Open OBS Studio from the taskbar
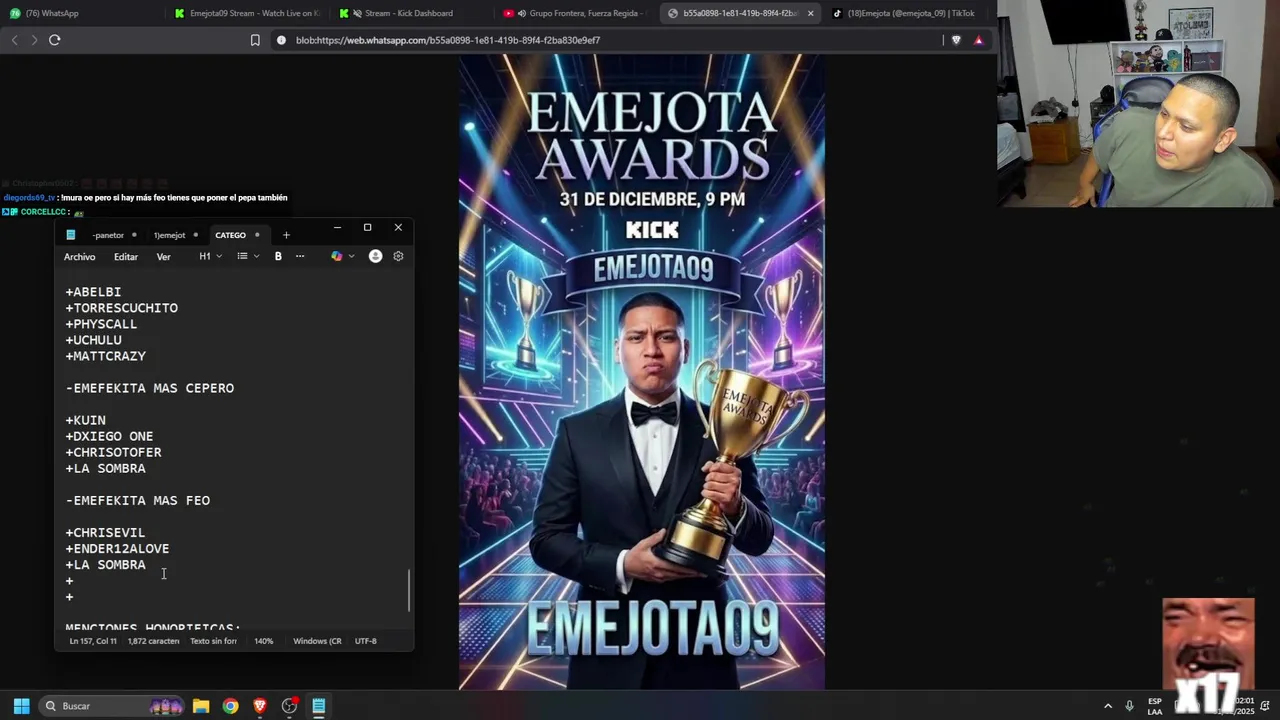This screenshot has width=1280, height=720. tap(290, 706)
